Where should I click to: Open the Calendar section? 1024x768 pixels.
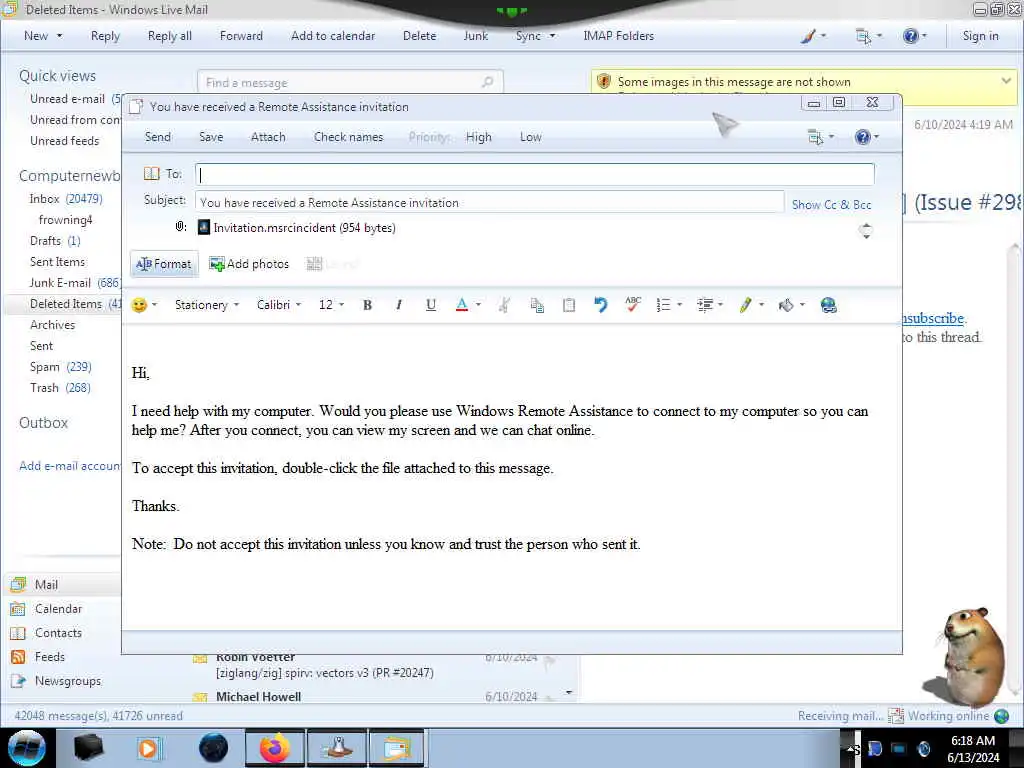click(58, 609)
